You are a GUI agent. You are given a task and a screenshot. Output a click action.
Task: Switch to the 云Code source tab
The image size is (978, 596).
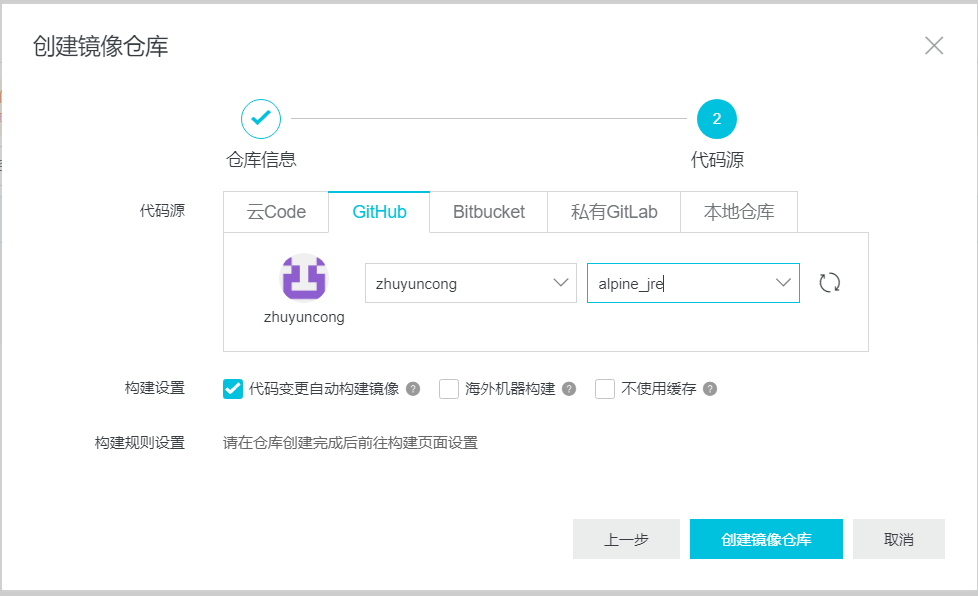[x=275, y=211]
